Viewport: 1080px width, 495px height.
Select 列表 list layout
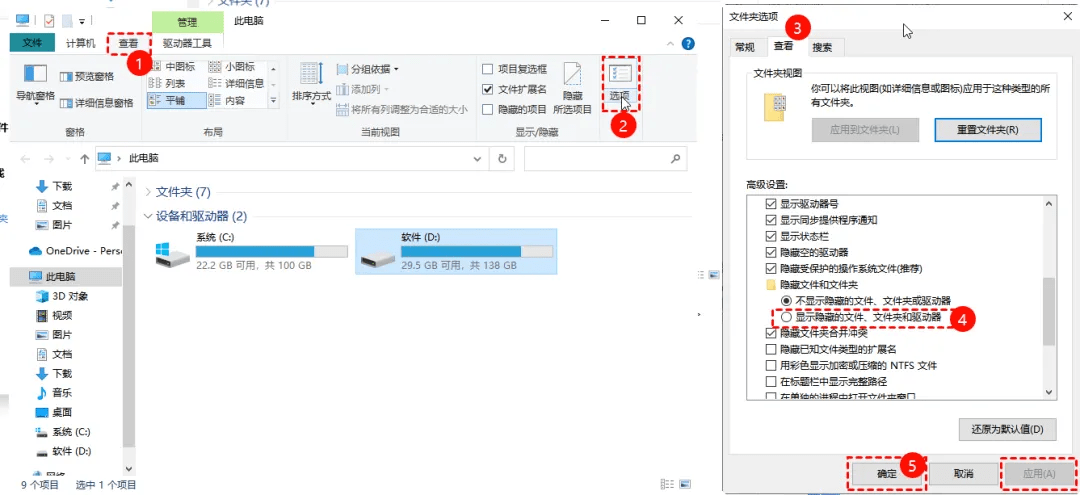168,83
